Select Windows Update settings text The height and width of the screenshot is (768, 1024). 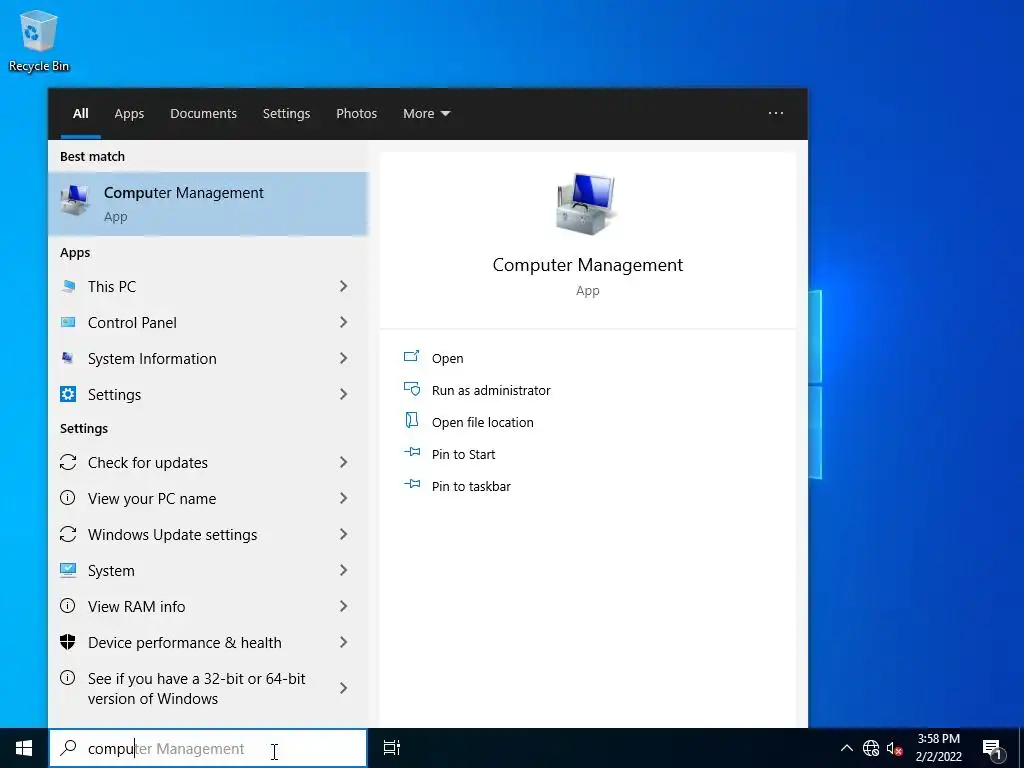click(172, 534)
